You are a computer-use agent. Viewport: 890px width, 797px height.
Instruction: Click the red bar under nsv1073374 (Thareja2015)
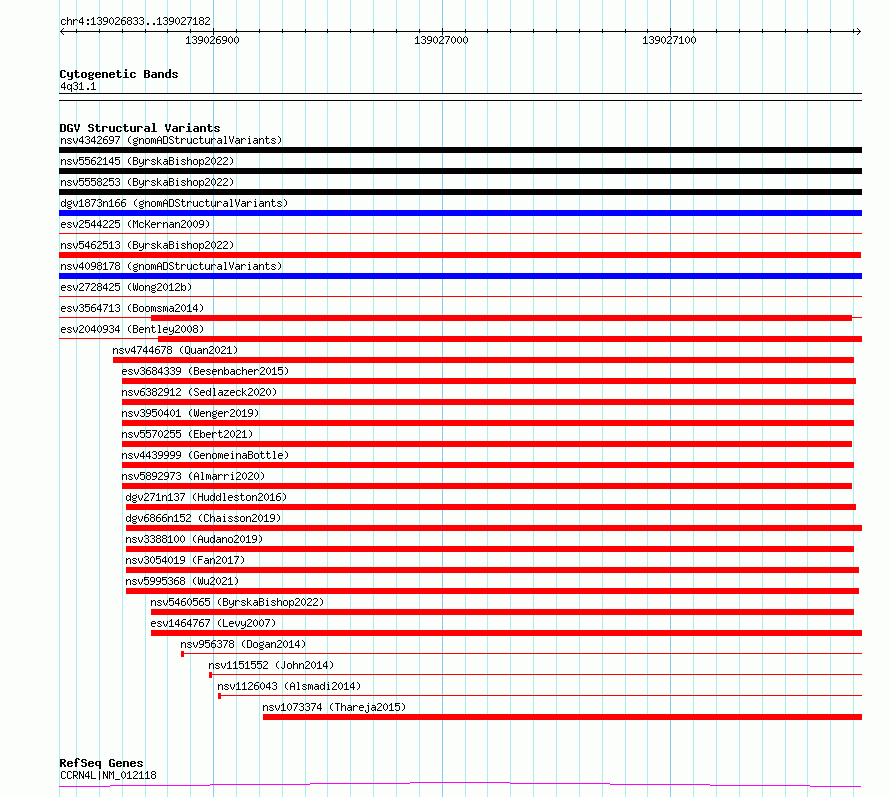[562, 717]
